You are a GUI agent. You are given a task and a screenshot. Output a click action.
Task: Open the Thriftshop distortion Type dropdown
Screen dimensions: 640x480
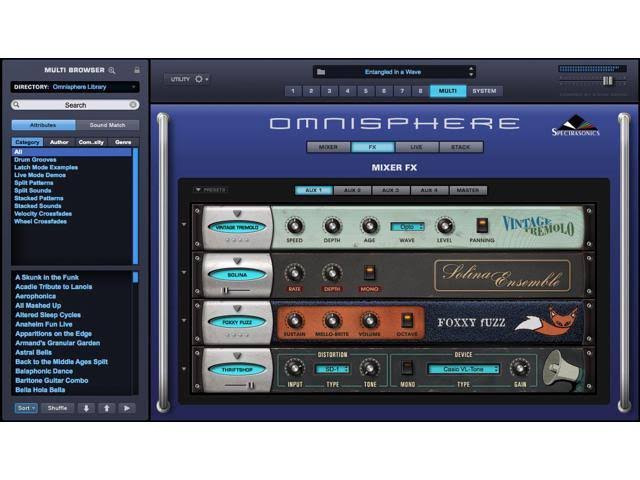tap(332, 369)
